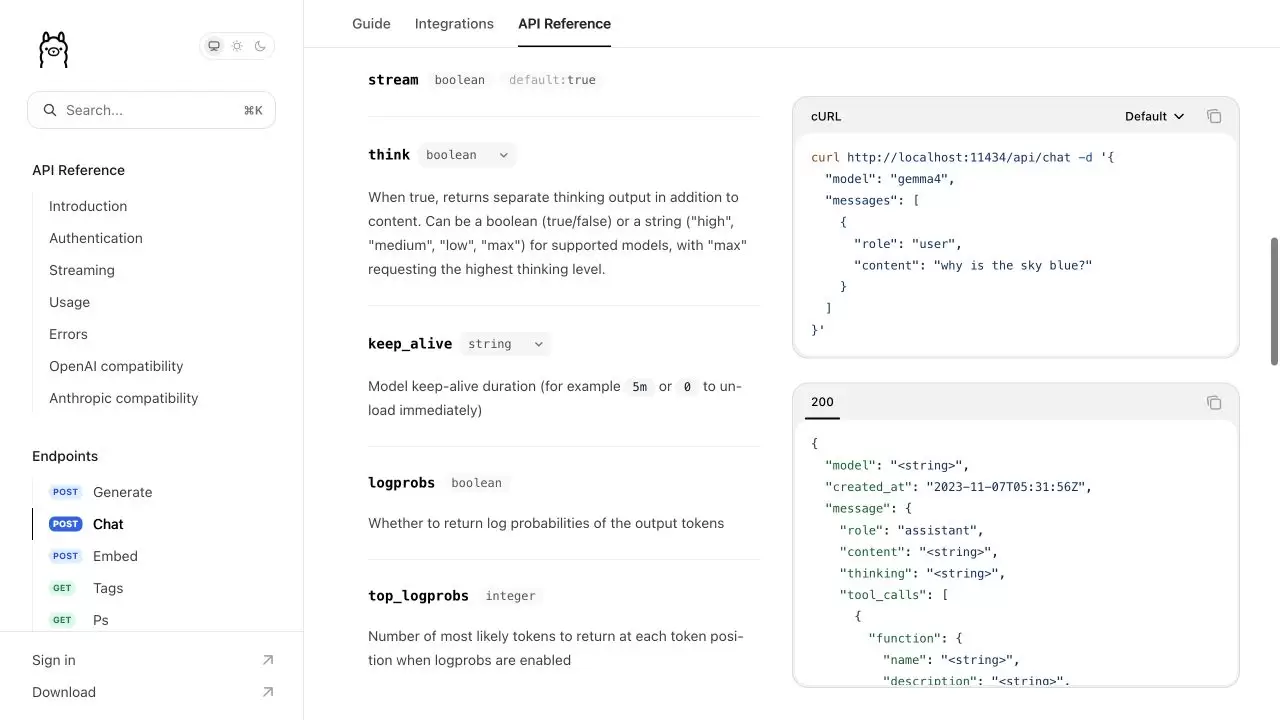Click the keep_alive parameter name
1280x720 pixels.
pyautogui.click(x=410, y=344)
